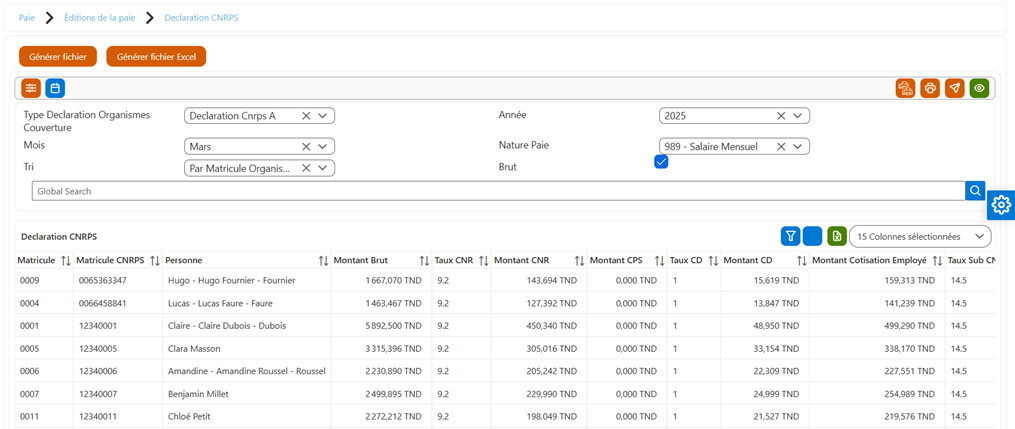
Task: Clear the Par Matricule Organis... selection
Action: click(x=306, y=168)
